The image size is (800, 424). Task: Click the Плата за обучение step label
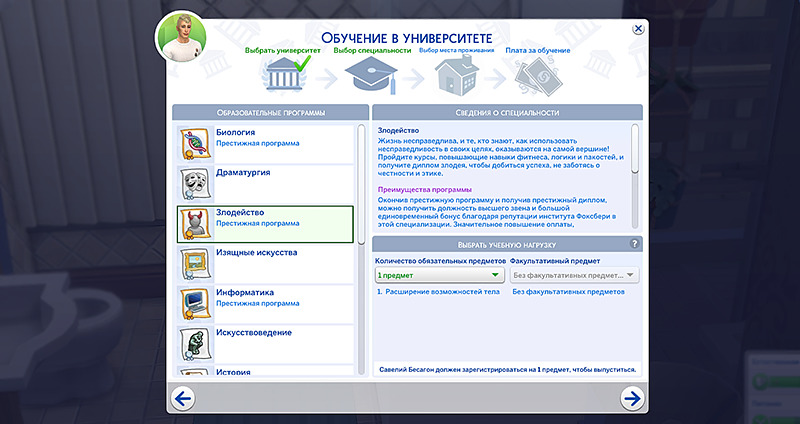[x=538, y=51]
